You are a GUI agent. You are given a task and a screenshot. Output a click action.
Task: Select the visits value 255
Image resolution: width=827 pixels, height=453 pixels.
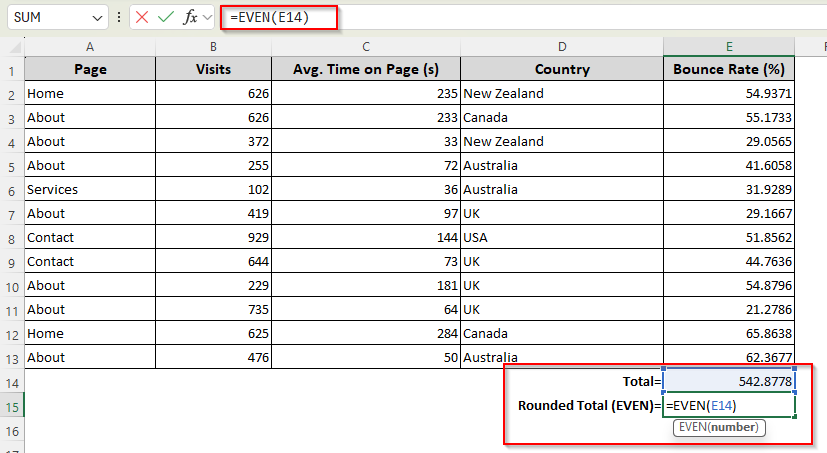point(213,165)
